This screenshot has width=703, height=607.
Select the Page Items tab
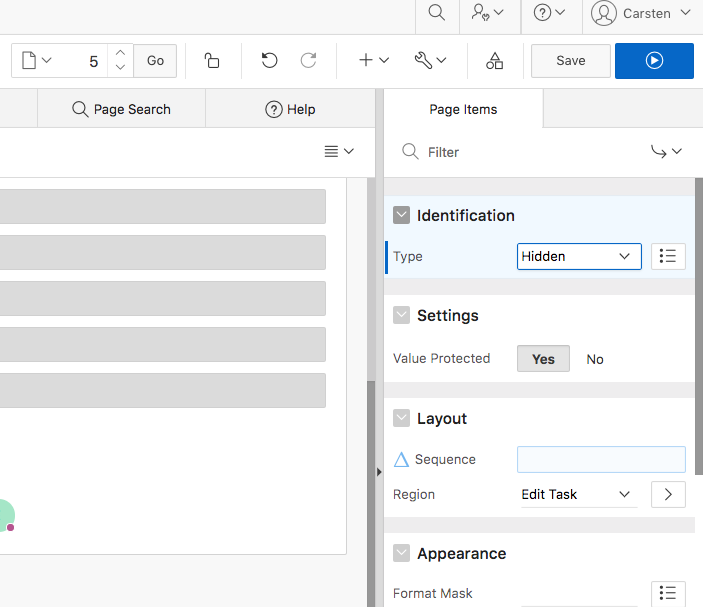pyautogui.click(x=463, y=109)
